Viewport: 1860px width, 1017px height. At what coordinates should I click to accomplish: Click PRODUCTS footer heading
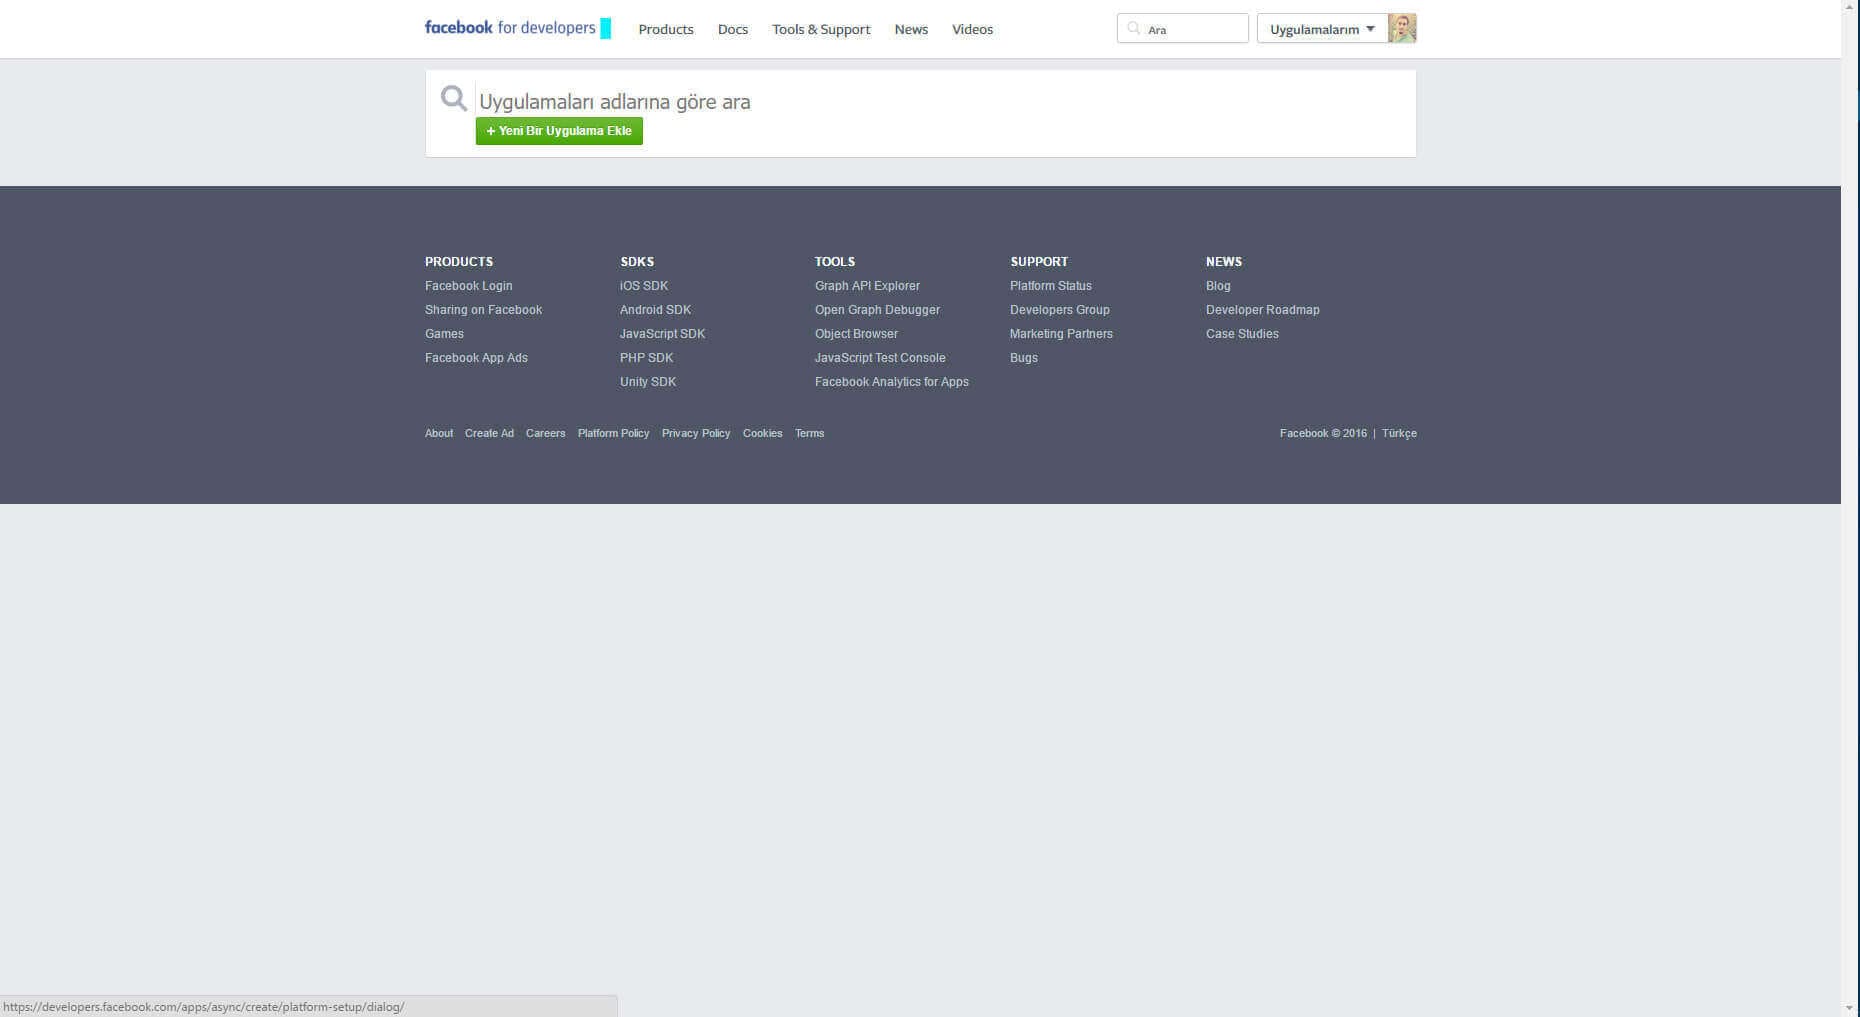459,262
